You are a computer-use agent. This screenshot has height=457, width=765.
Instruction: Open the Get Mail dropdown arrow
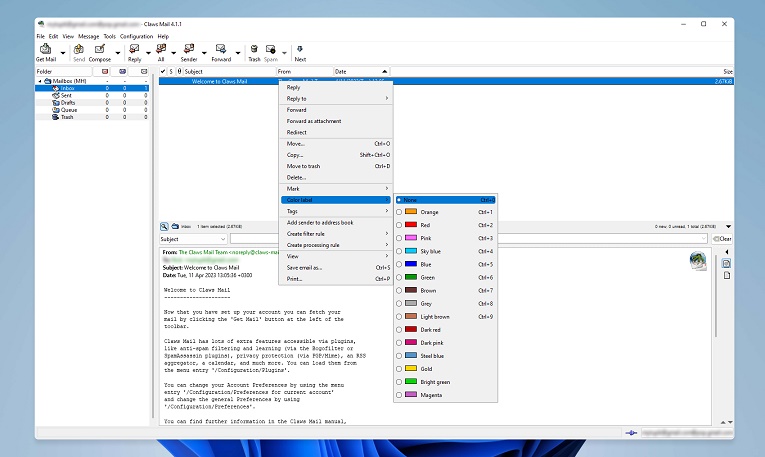pos(62,53)
